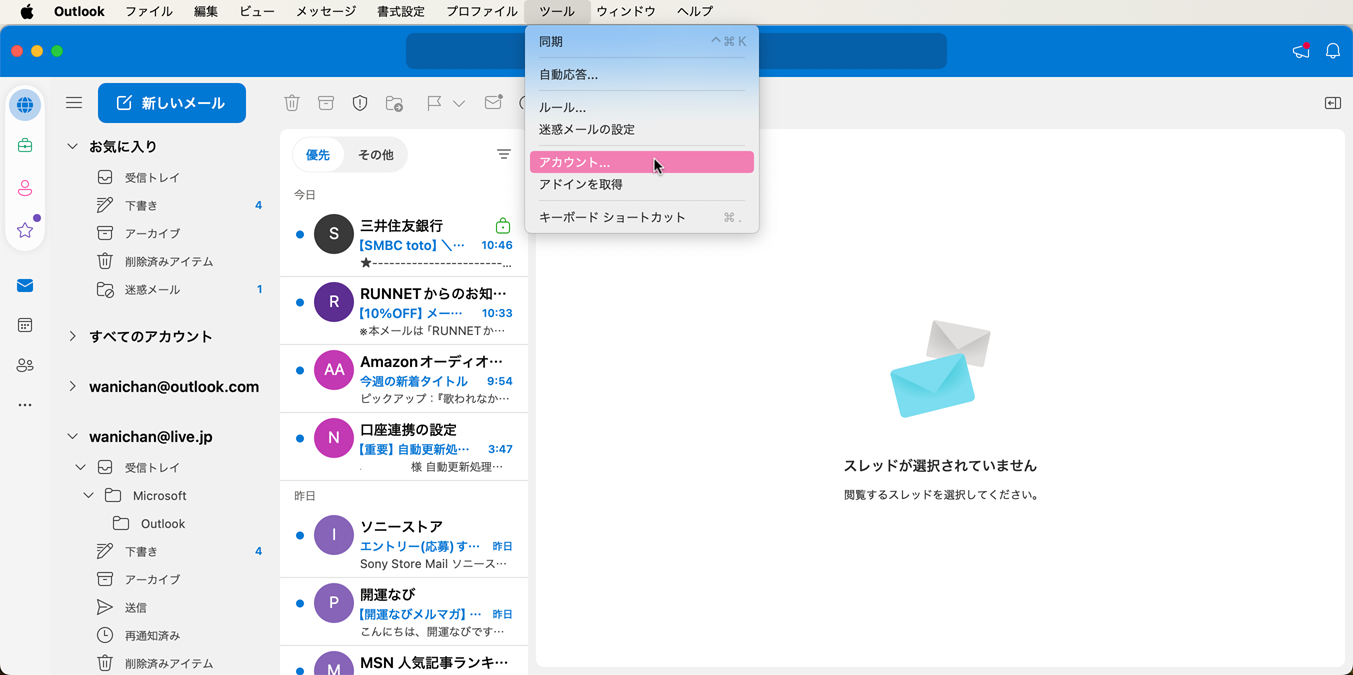Choose ルール... in the ツール menu
Image resolution: width=1353 pixels, height=675 pixels.
(x=641, y=107)
